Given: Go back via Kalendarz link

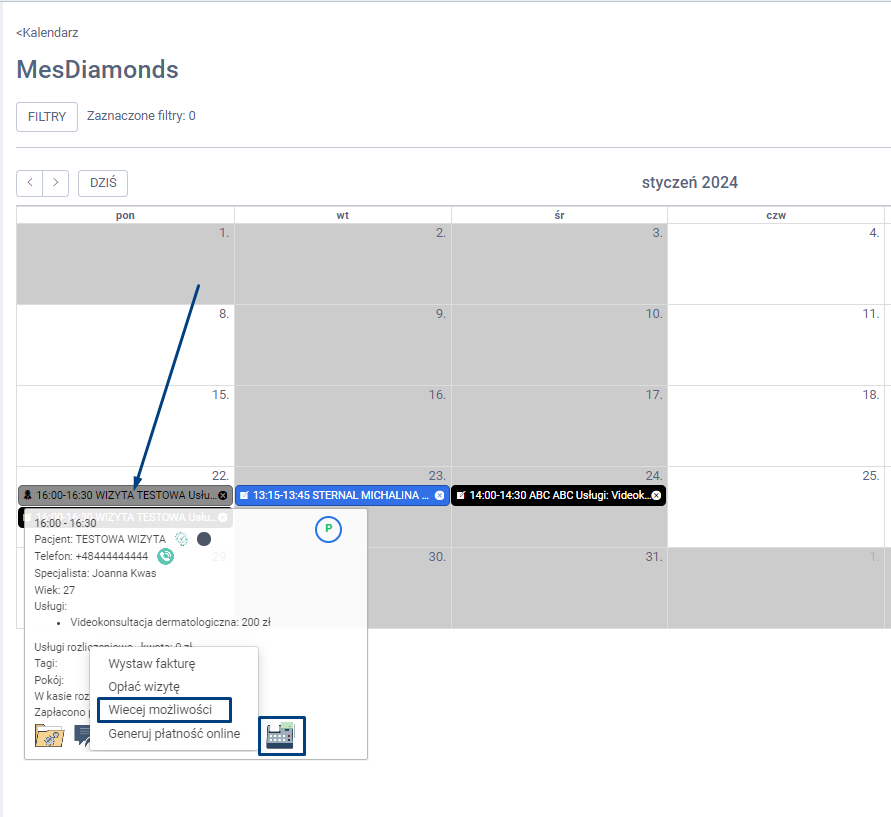Looking at the screenshot, I should [x=47, y=33].
